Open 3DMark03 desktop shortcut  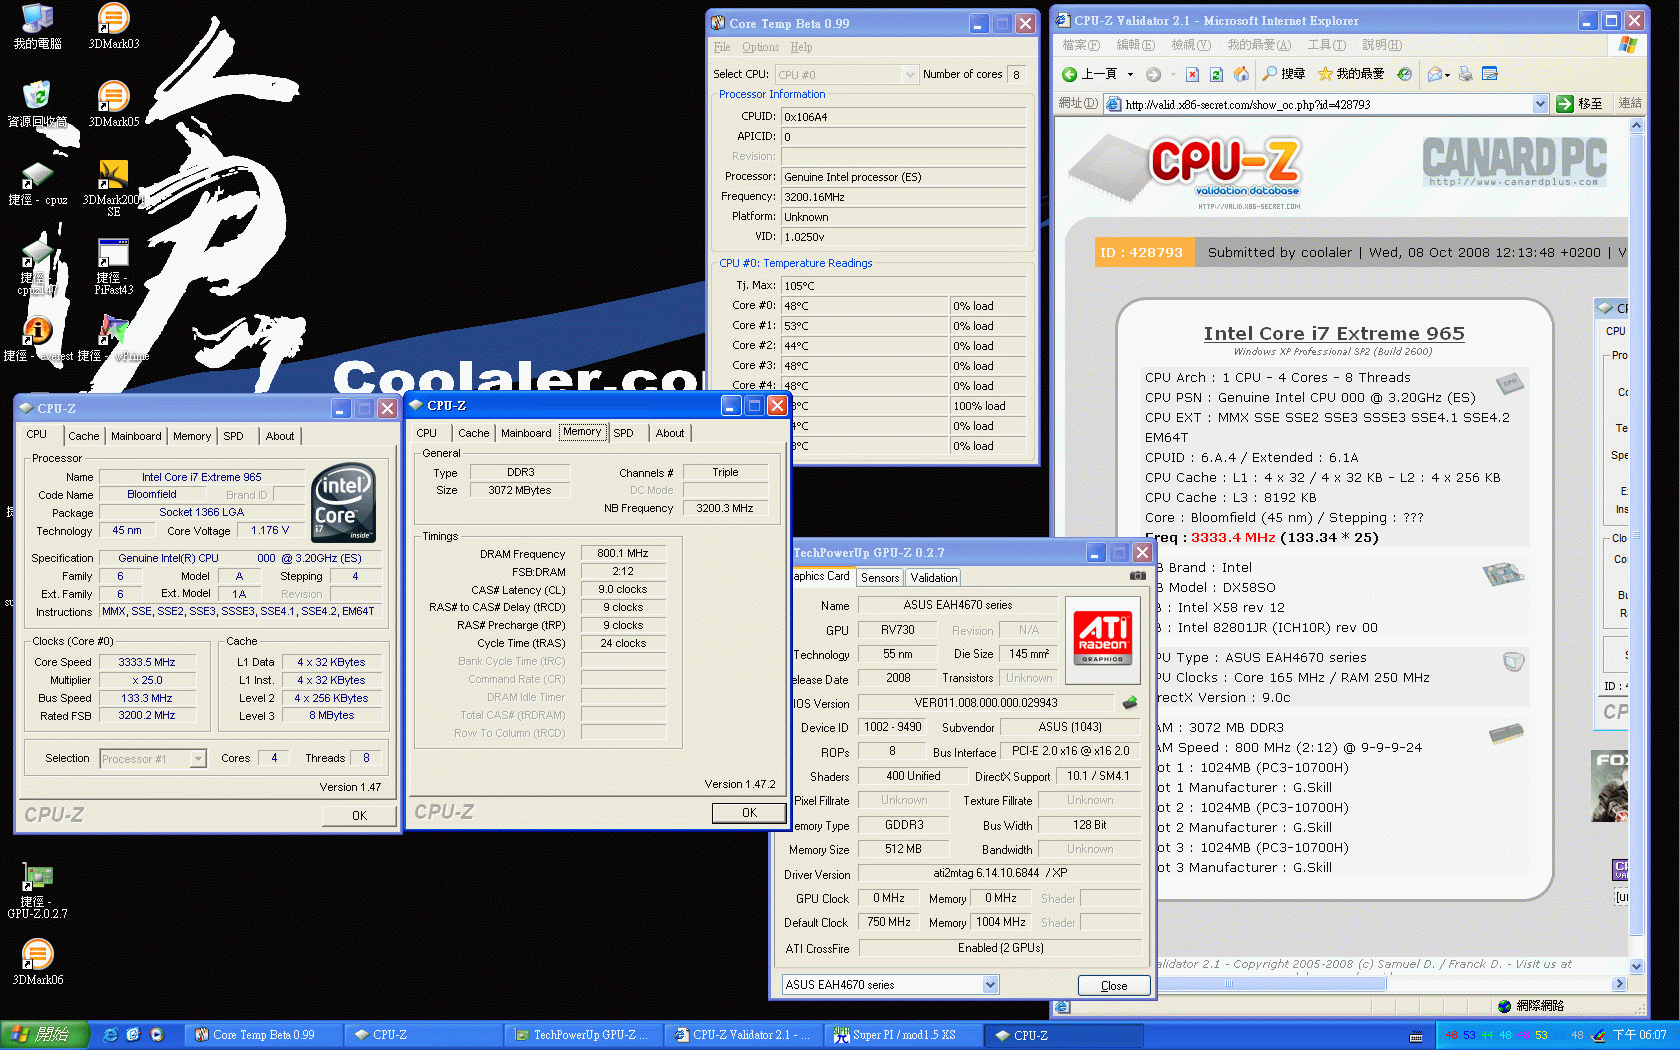pyautogui.click(x=114, y=27)
